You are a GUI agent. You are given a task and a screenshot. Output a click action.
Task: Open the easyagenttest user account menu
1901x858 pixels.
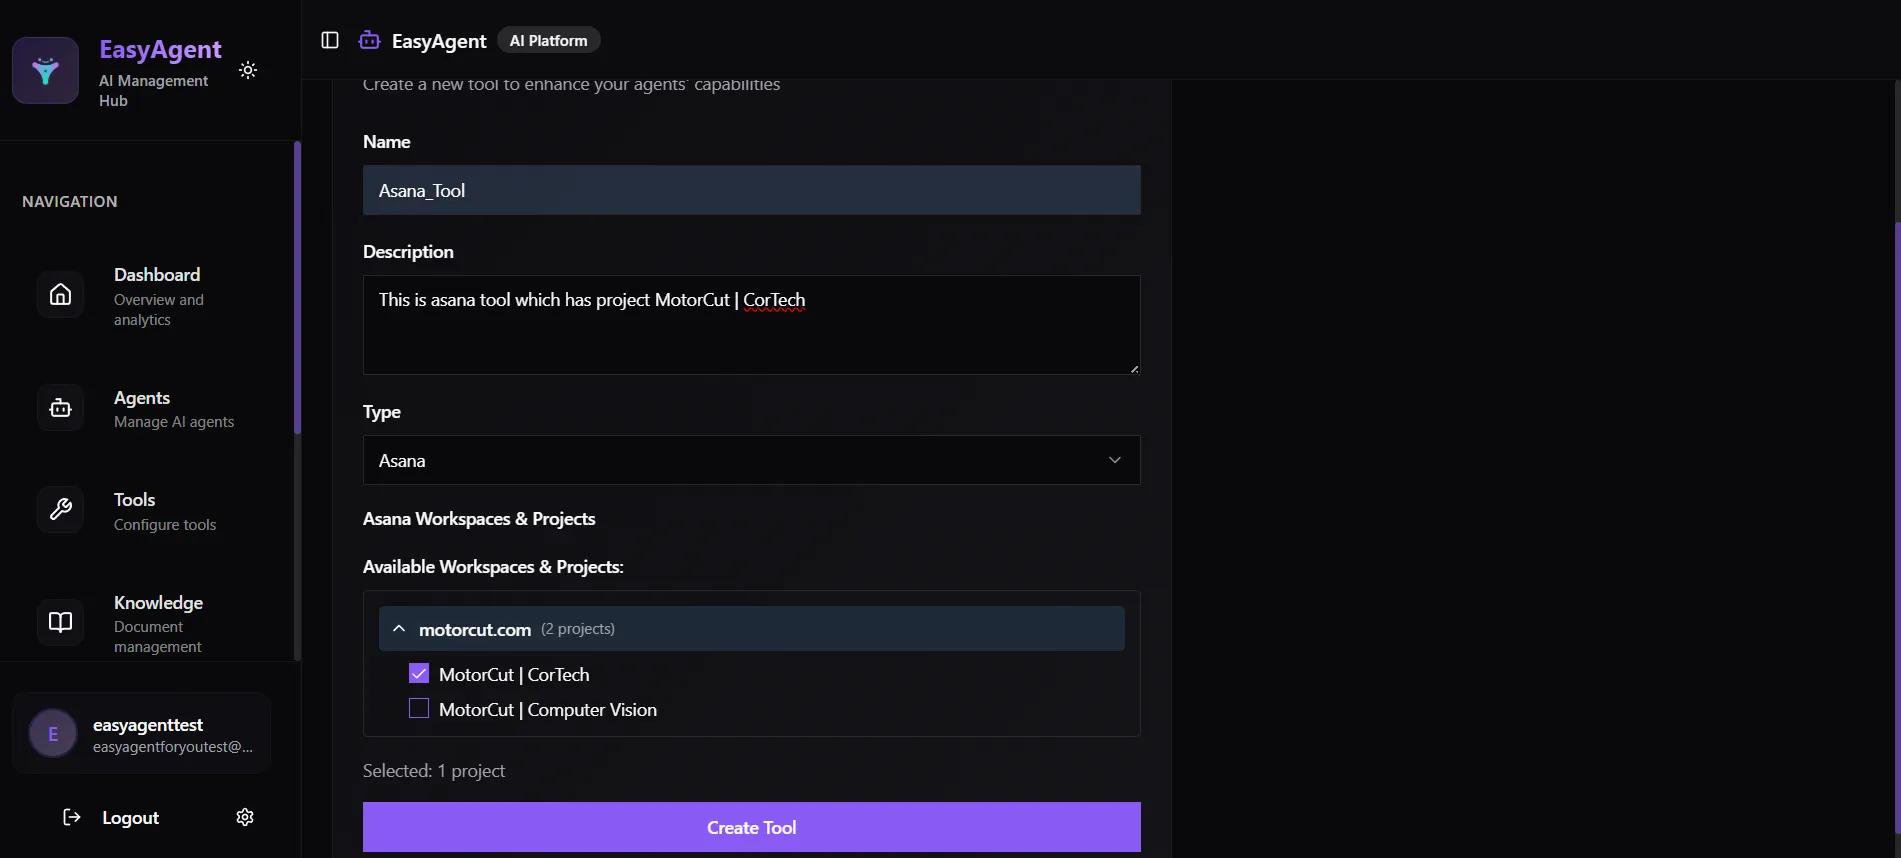pyautogui.click(x=141, y=733)
